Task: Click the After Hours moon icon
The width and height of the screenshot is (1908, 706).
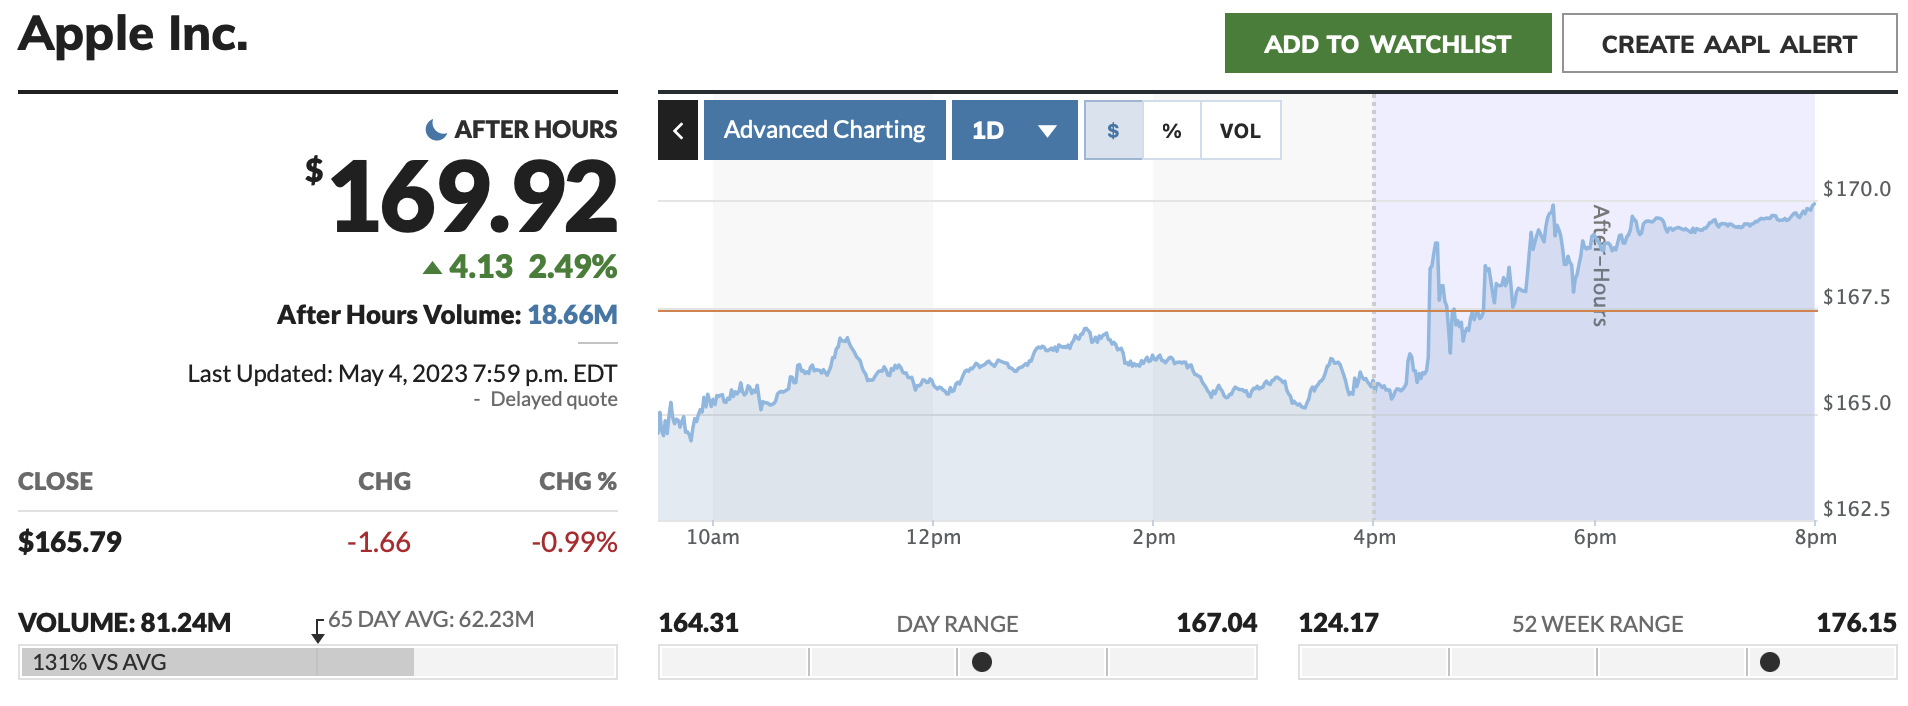Action: click(436, 130)
